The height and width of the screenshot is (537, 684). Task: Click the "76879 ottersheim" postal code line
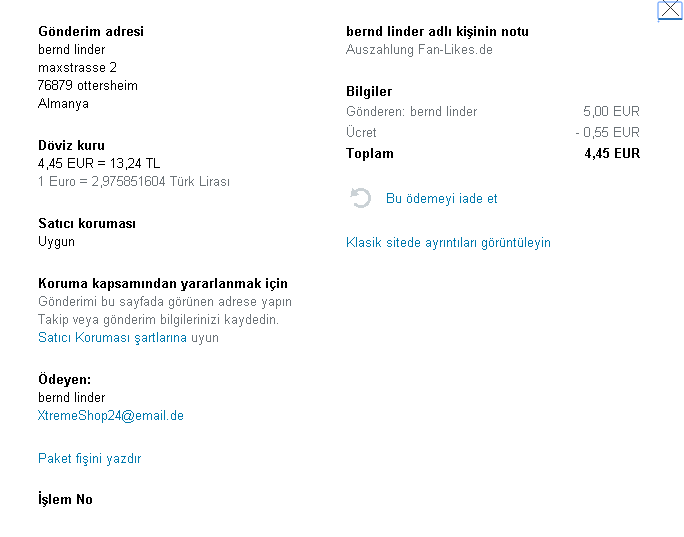coord(88,86)
